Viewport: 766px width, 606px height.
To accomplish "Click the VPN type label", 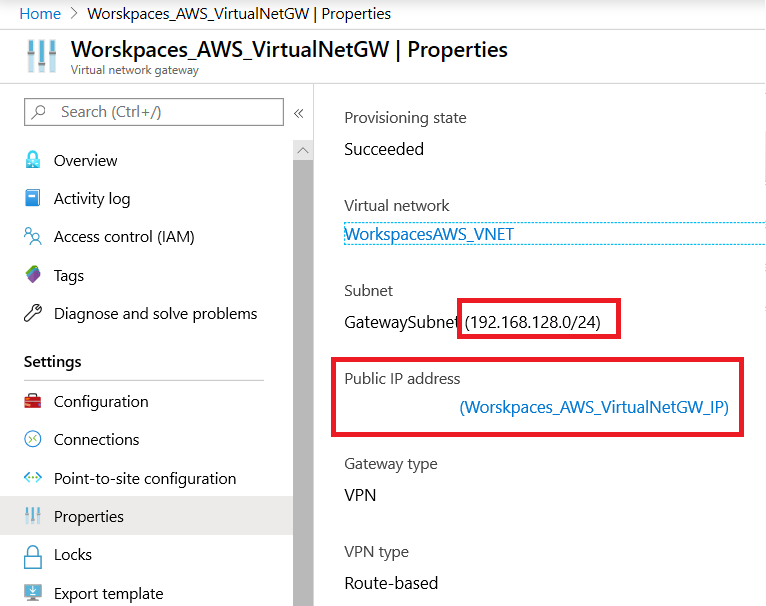I will [377, 552].
